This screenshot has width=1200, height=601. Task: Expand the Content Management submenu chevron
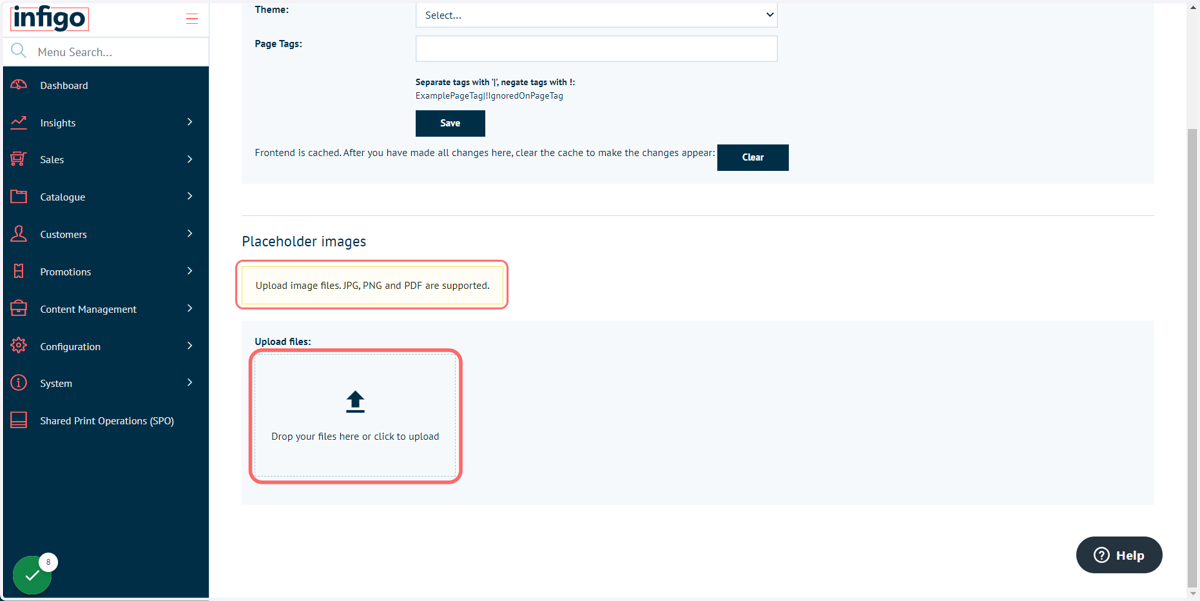189,309
